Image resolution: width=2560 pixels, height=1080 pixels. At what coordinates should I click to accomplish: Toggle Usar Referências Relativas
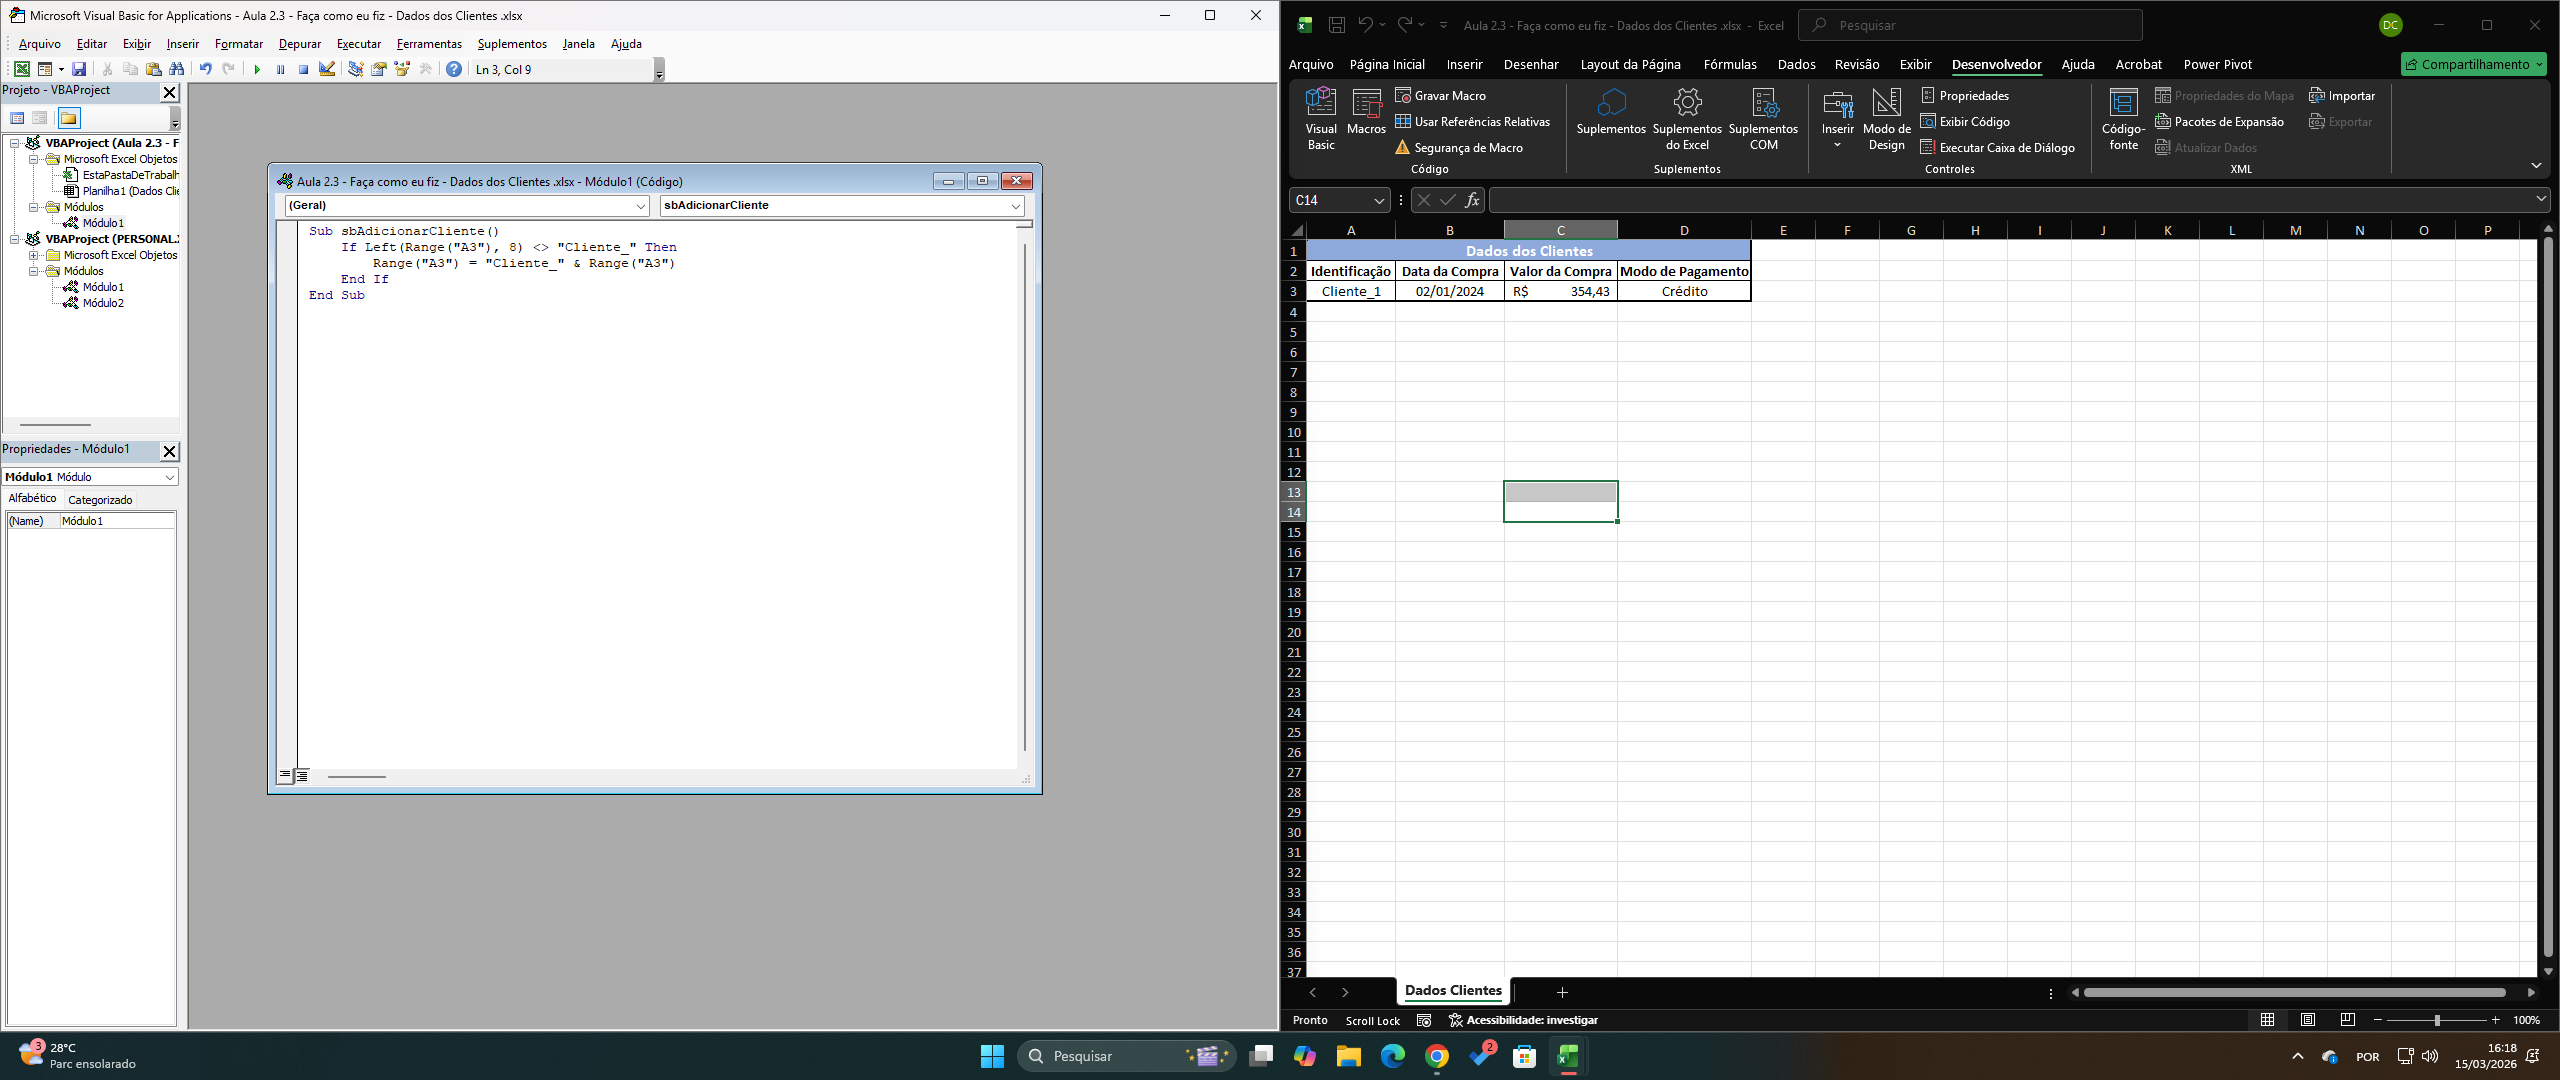[x=1472, y=122]
